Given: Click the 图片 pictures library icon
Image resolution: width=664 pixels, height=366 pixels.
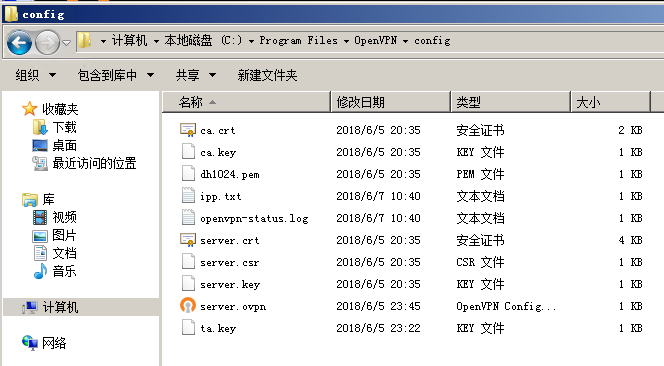Looking at the screenshot, I should coord(40,236).
